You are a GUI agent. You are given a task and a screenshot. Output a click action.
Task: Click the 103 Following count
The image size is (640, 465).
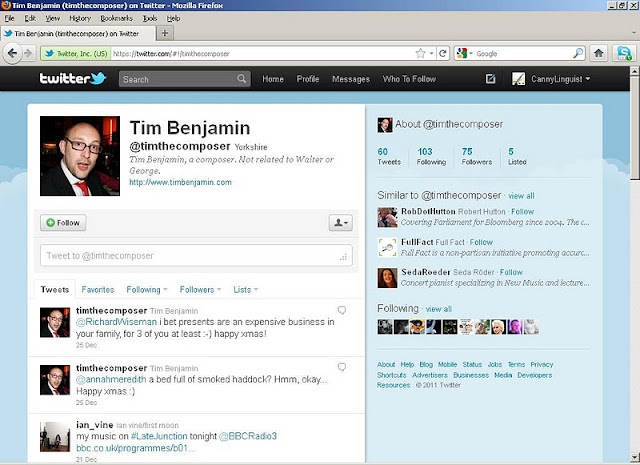coord(431,156)
